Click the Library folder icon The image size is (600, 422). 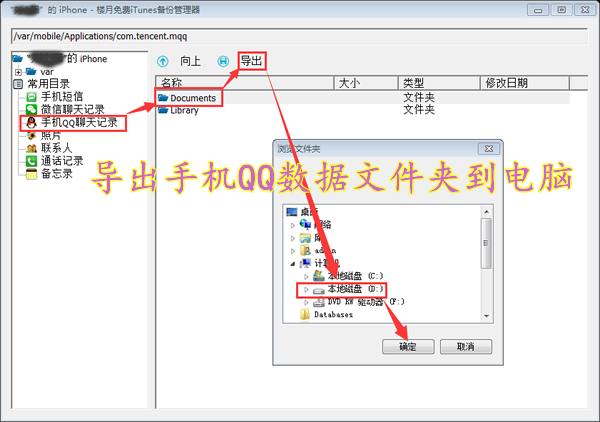coord(163,110)
